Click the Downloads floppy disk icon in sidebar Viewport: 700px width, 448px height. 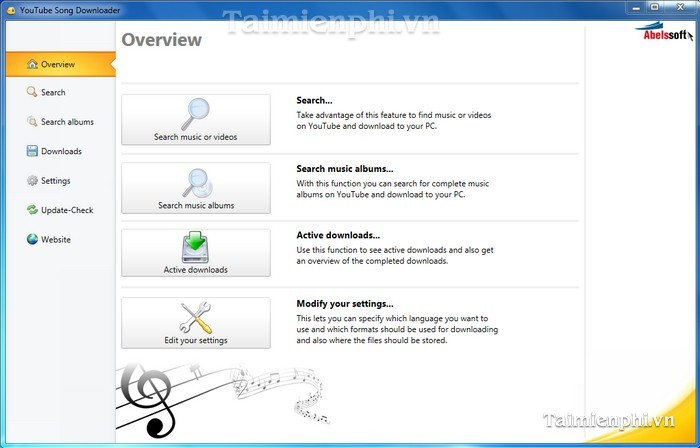click(32, 151)
